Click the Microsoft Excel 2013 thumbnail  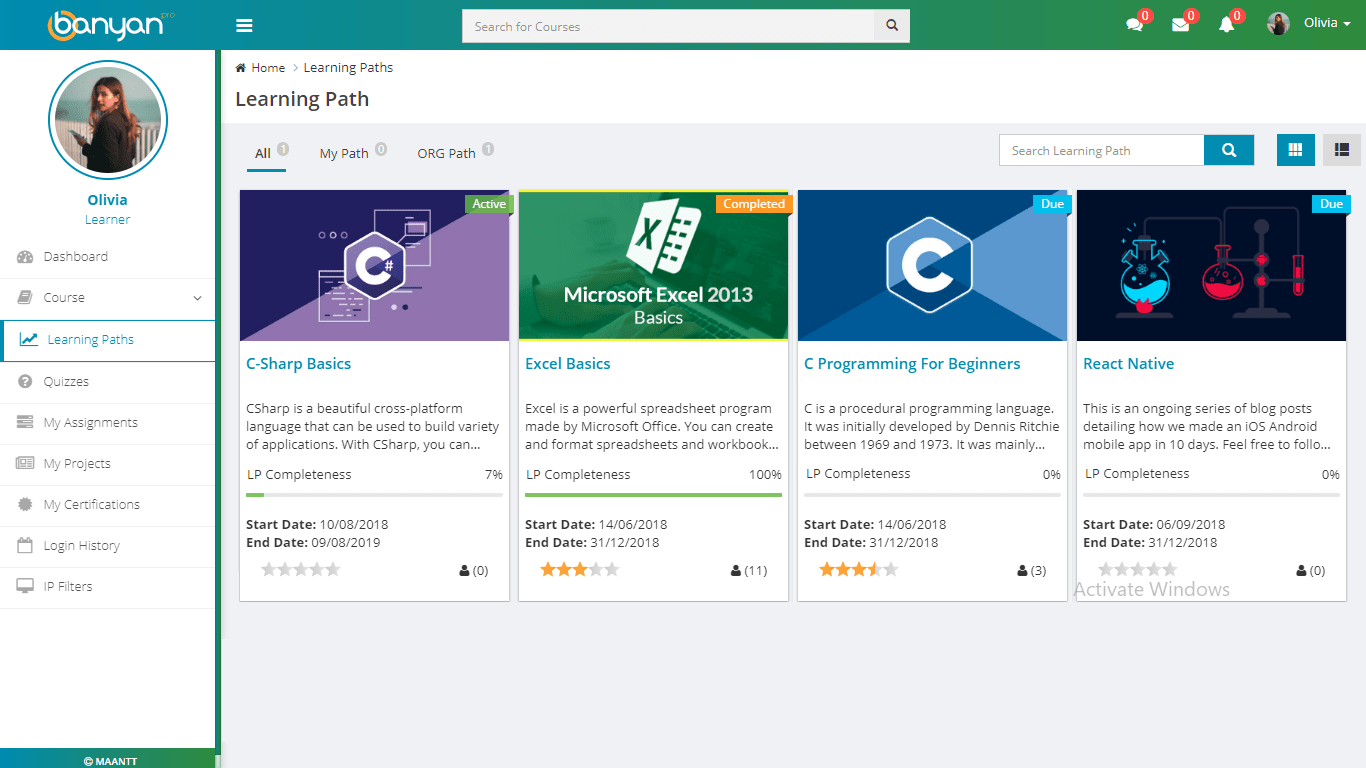(653, 265)
